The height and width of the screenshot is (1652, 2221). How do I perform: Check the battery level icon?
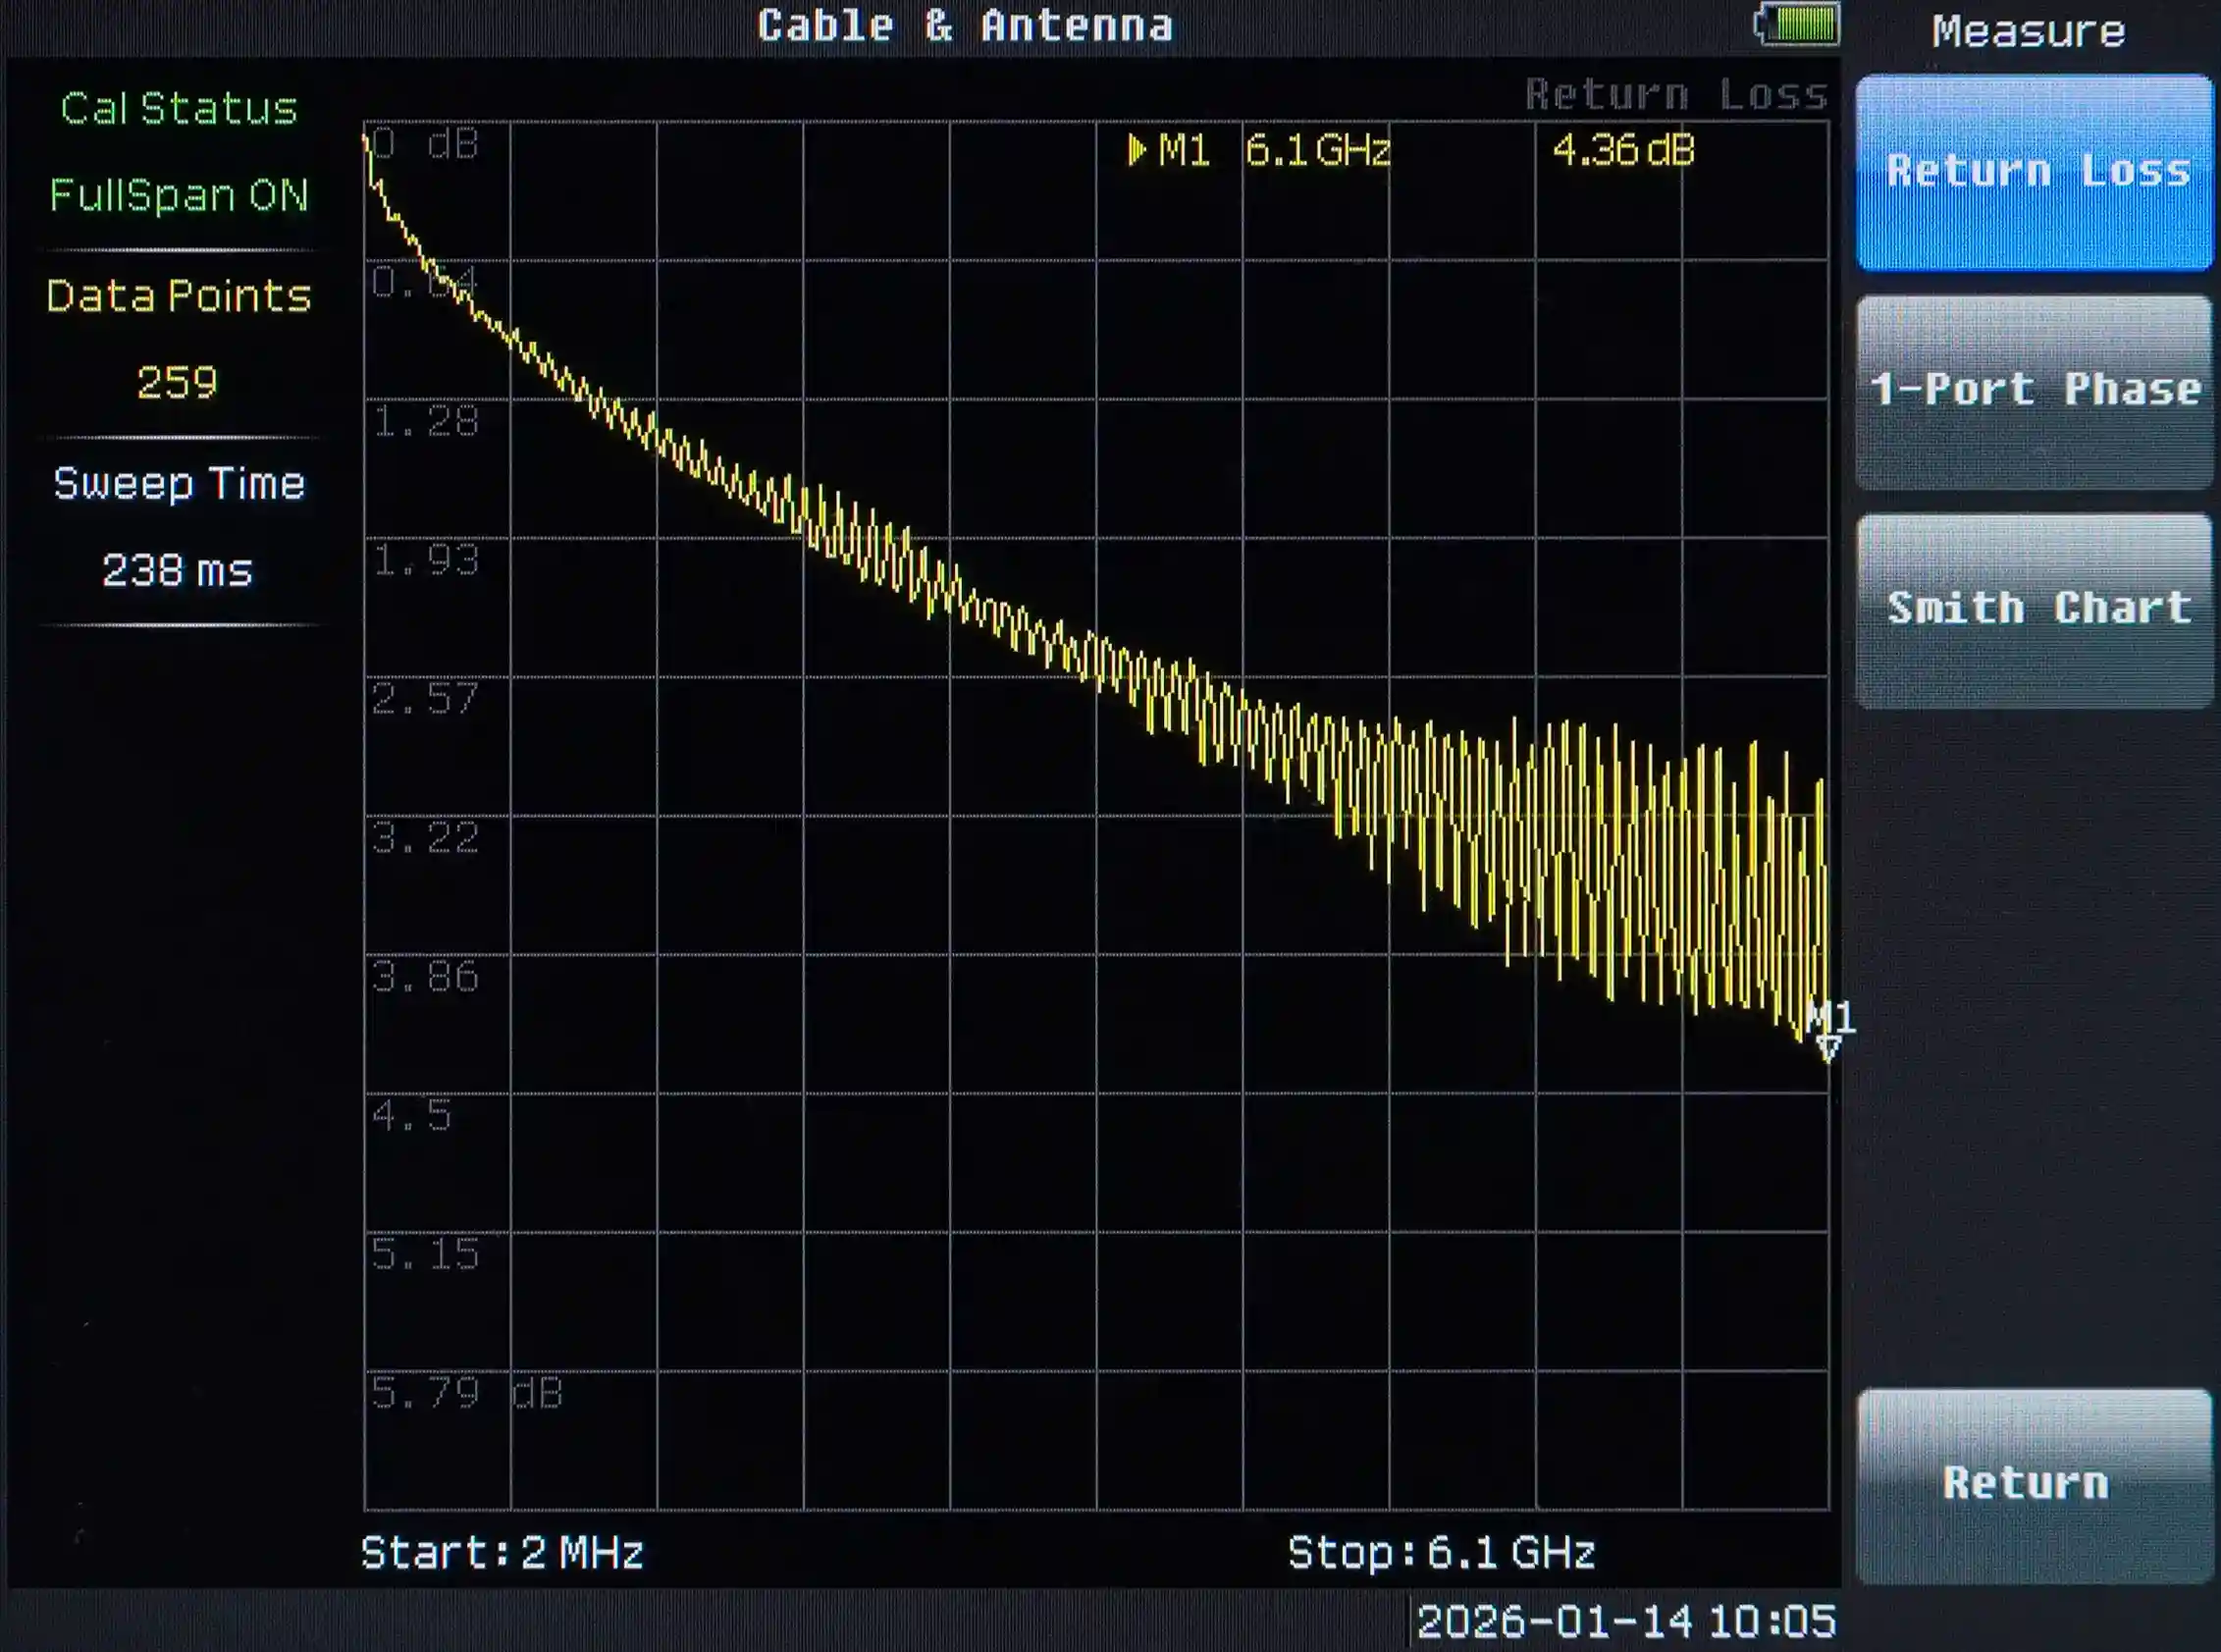[x=1797, y=24]
